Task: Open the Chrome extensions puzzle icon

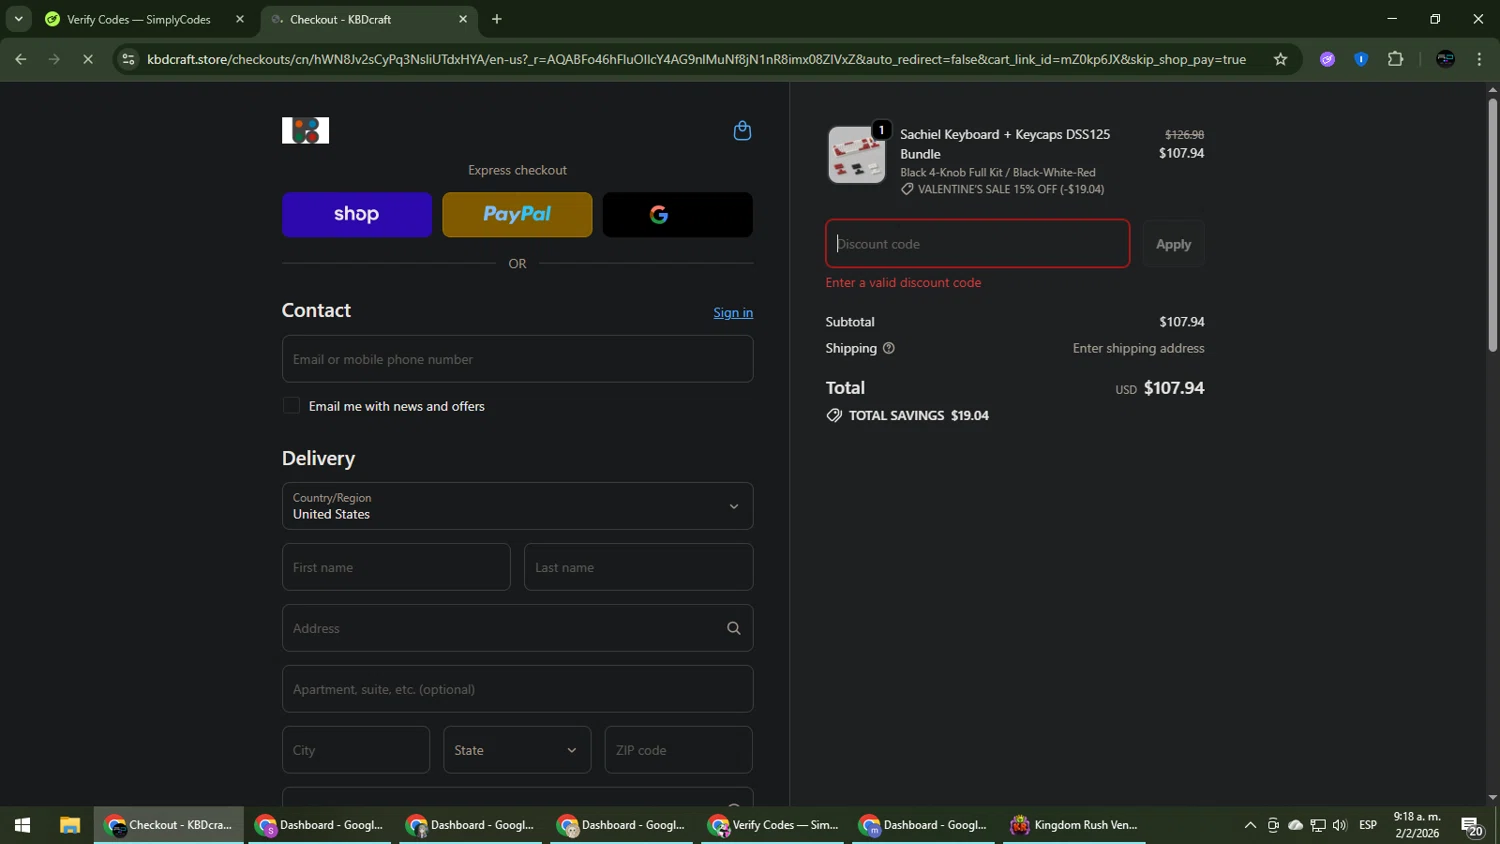Action: click(x=1396, y=59)
